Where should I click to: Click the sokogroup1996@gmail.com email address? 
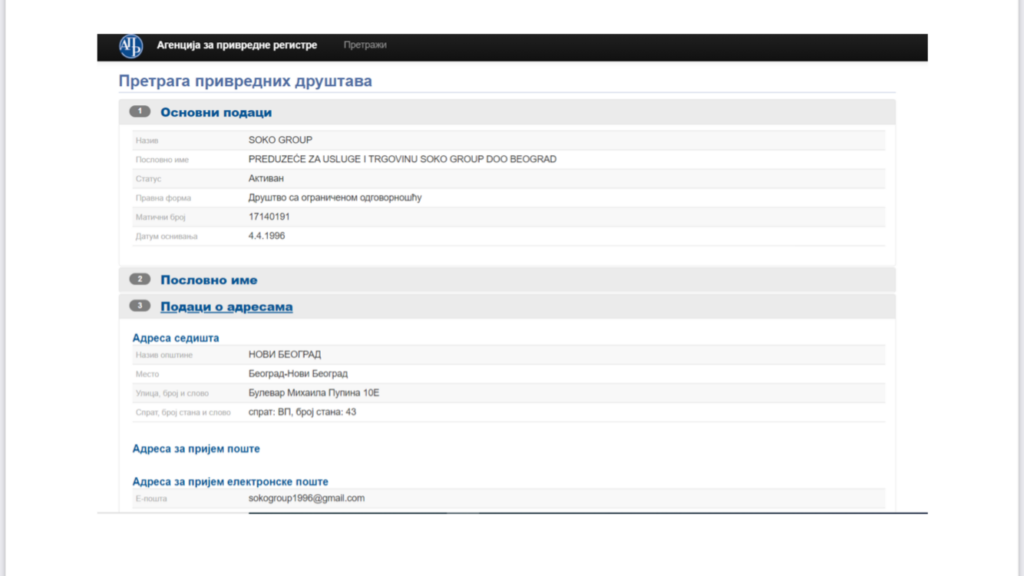[306, 498]
